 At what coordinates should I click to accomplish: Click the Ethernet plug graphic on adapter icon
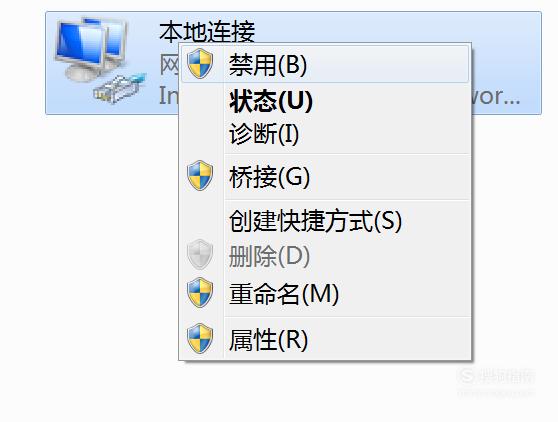tap(119, 89)
